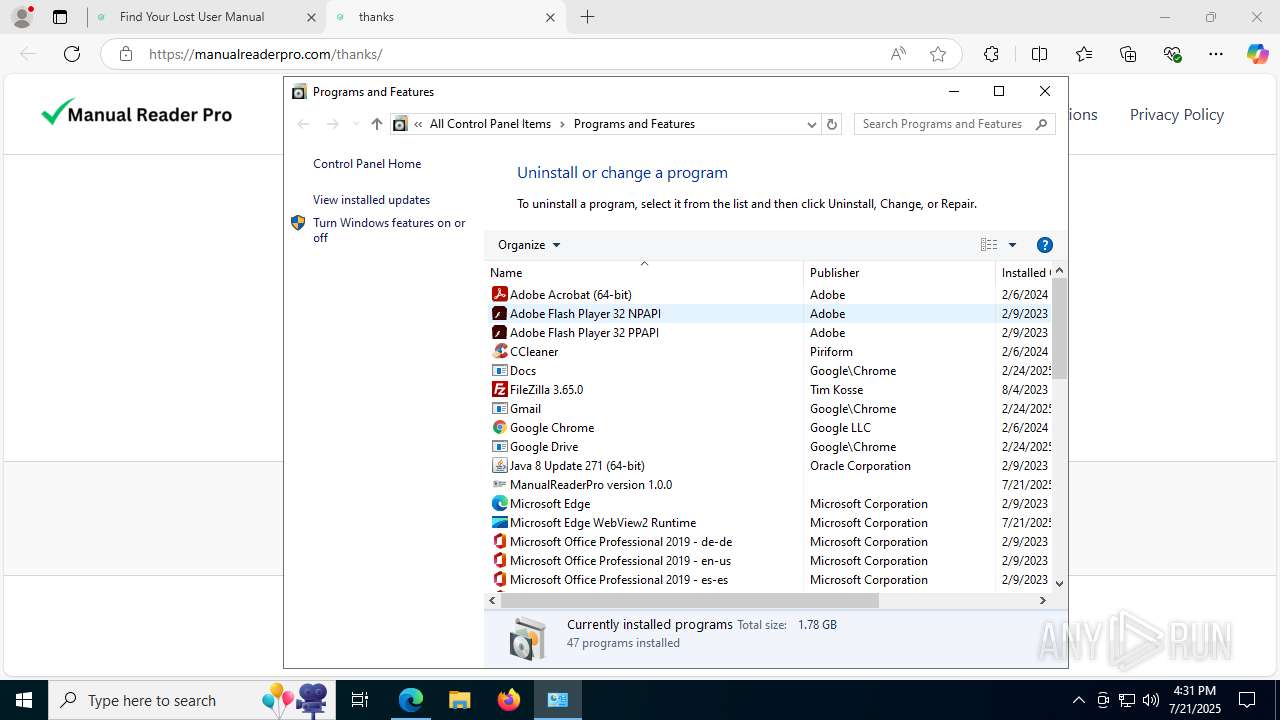Go up one level in Control Panel
The image size is (1280, 720).
(376, 124)
